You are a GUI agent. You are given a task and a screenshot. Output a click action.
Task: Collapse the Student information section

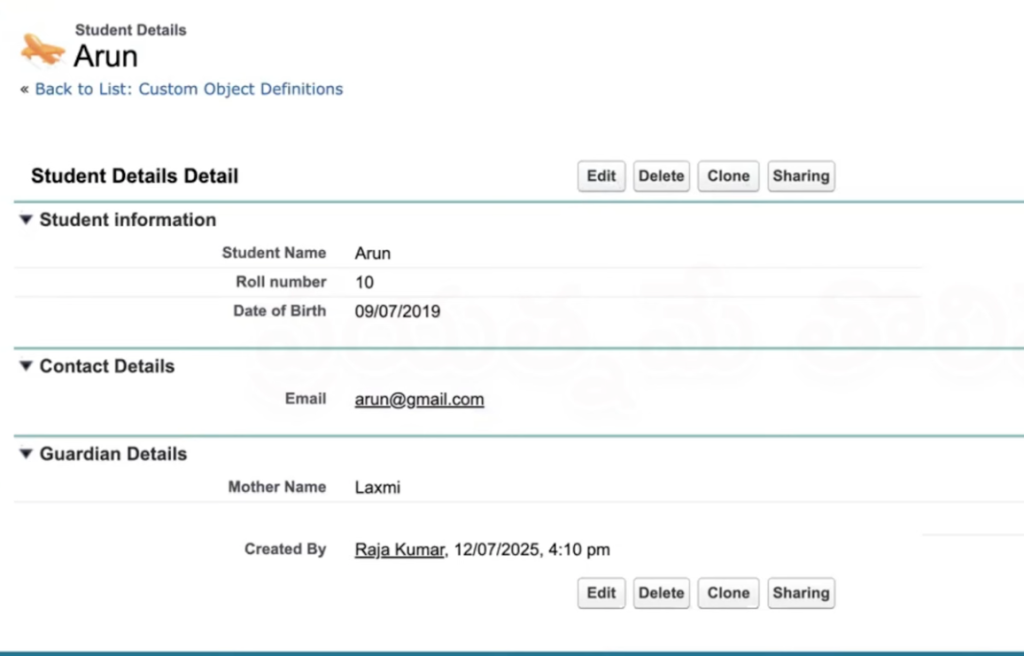click(x=24, y=220)
